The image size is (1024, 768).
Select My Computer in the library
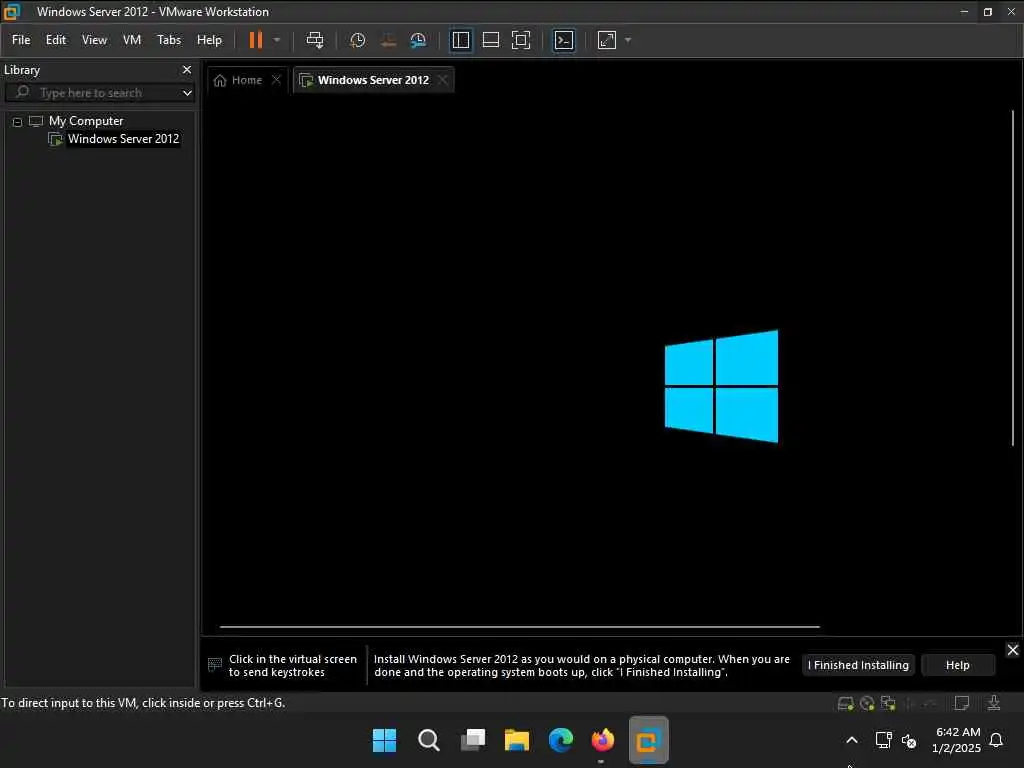86,121
